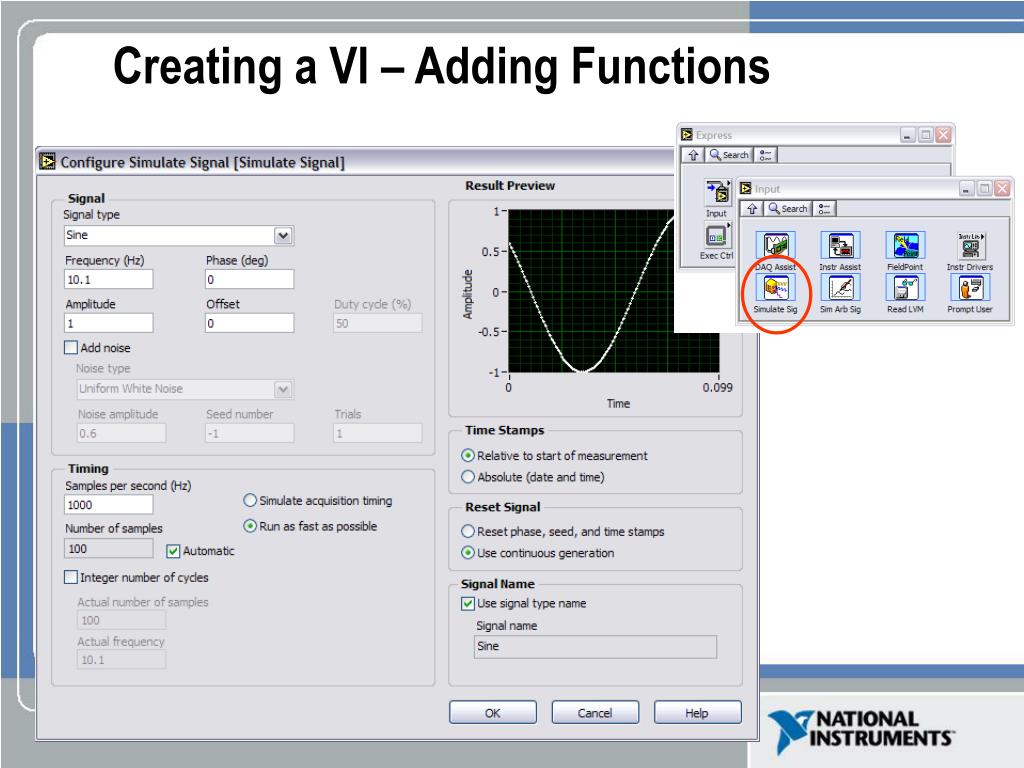Viewport: 1024px width, 768px height.
Task: Close the Input palette window
Action: pyautogui.click(x=1002, y=189)
